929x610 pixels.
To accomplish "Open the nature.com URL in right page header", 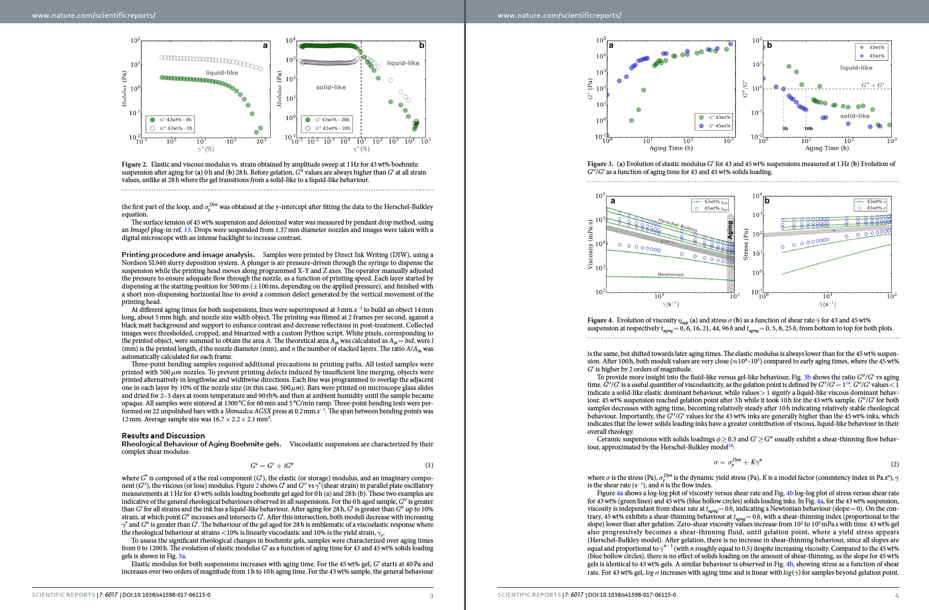I will click(x=559, y=15).
